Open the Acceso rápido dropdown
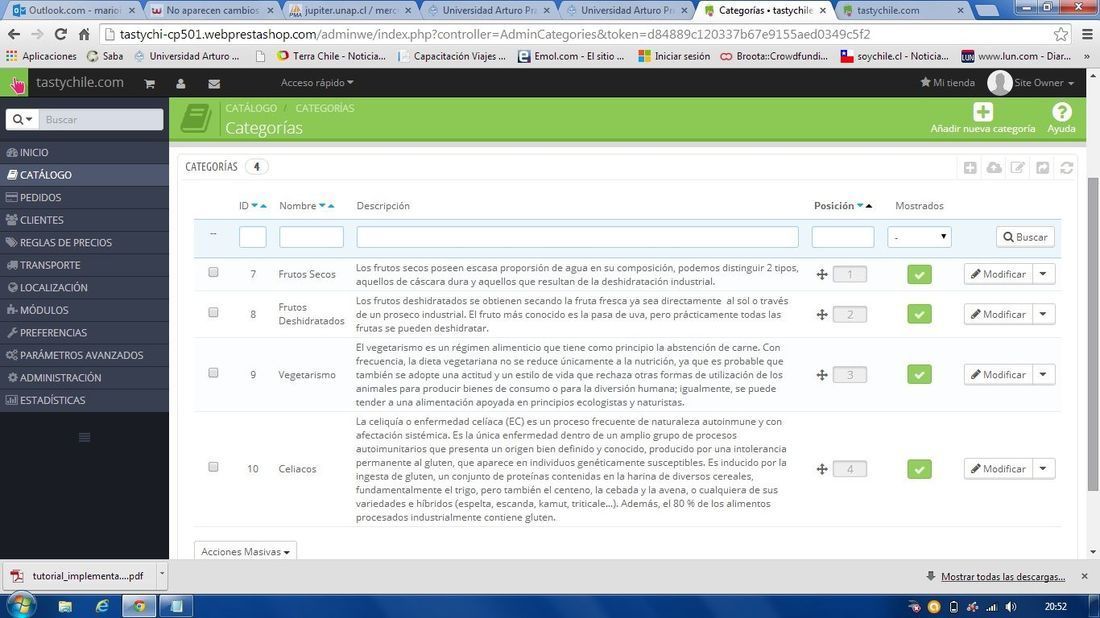The width and height of the screenshot is (1100, 618). 317,83
